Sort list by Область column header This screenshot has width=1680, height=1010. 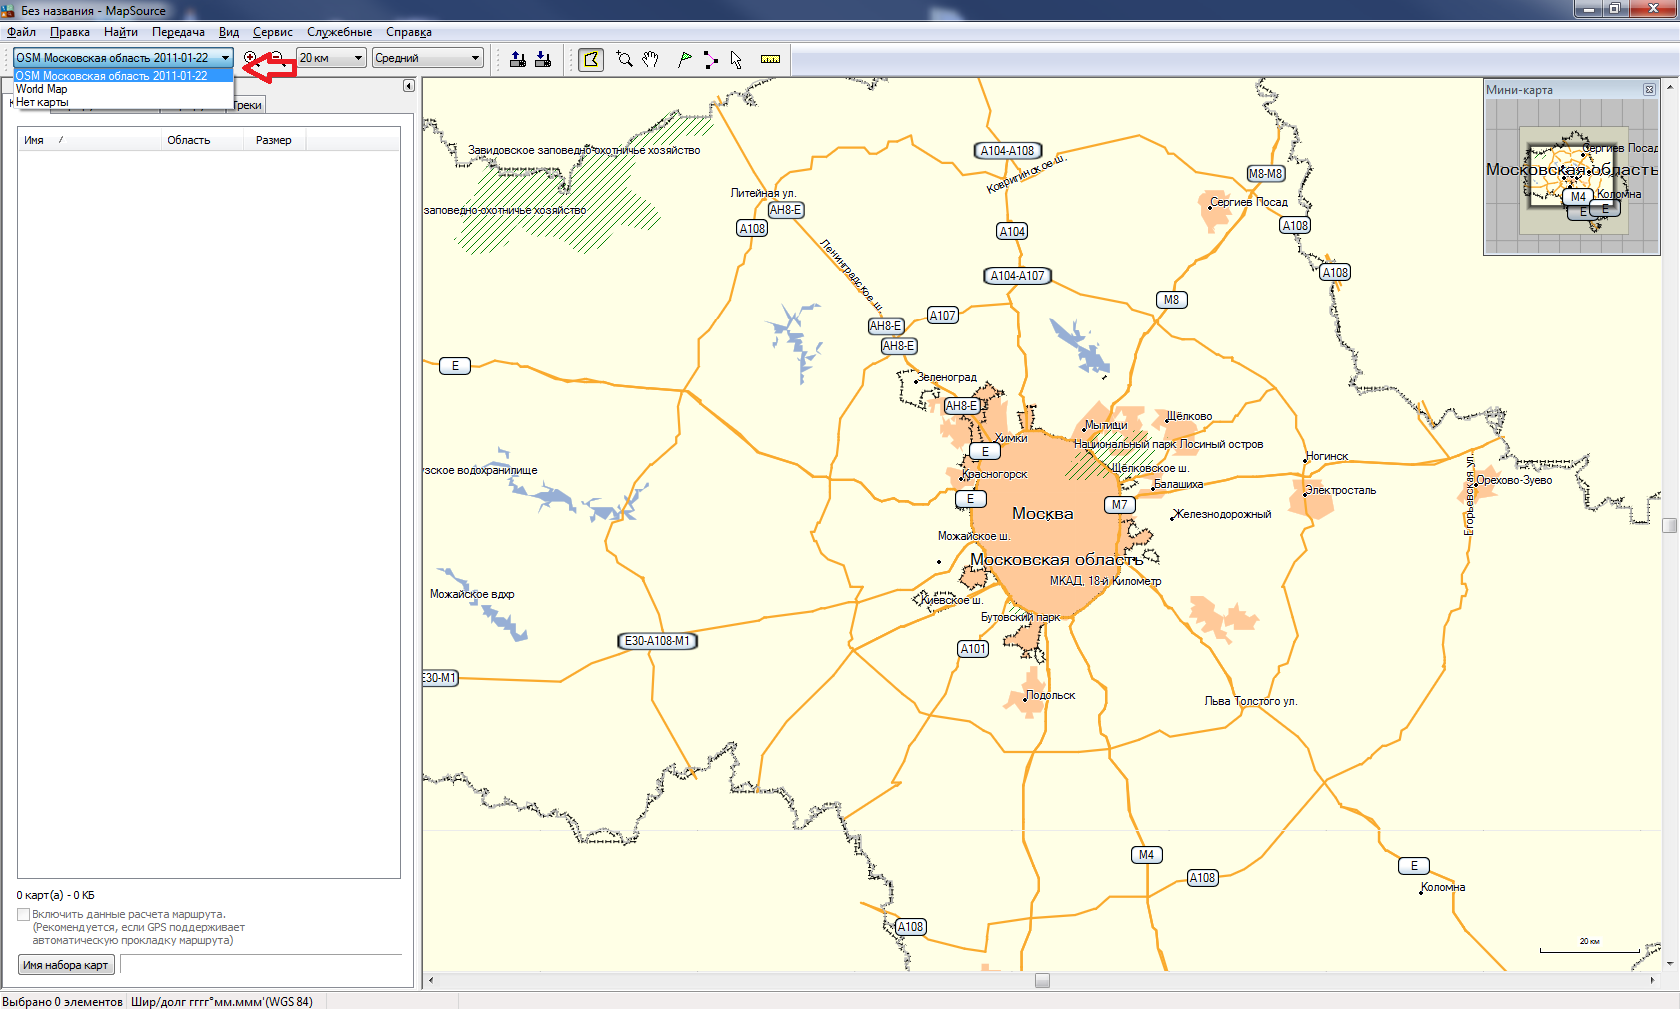coord(189,140)
